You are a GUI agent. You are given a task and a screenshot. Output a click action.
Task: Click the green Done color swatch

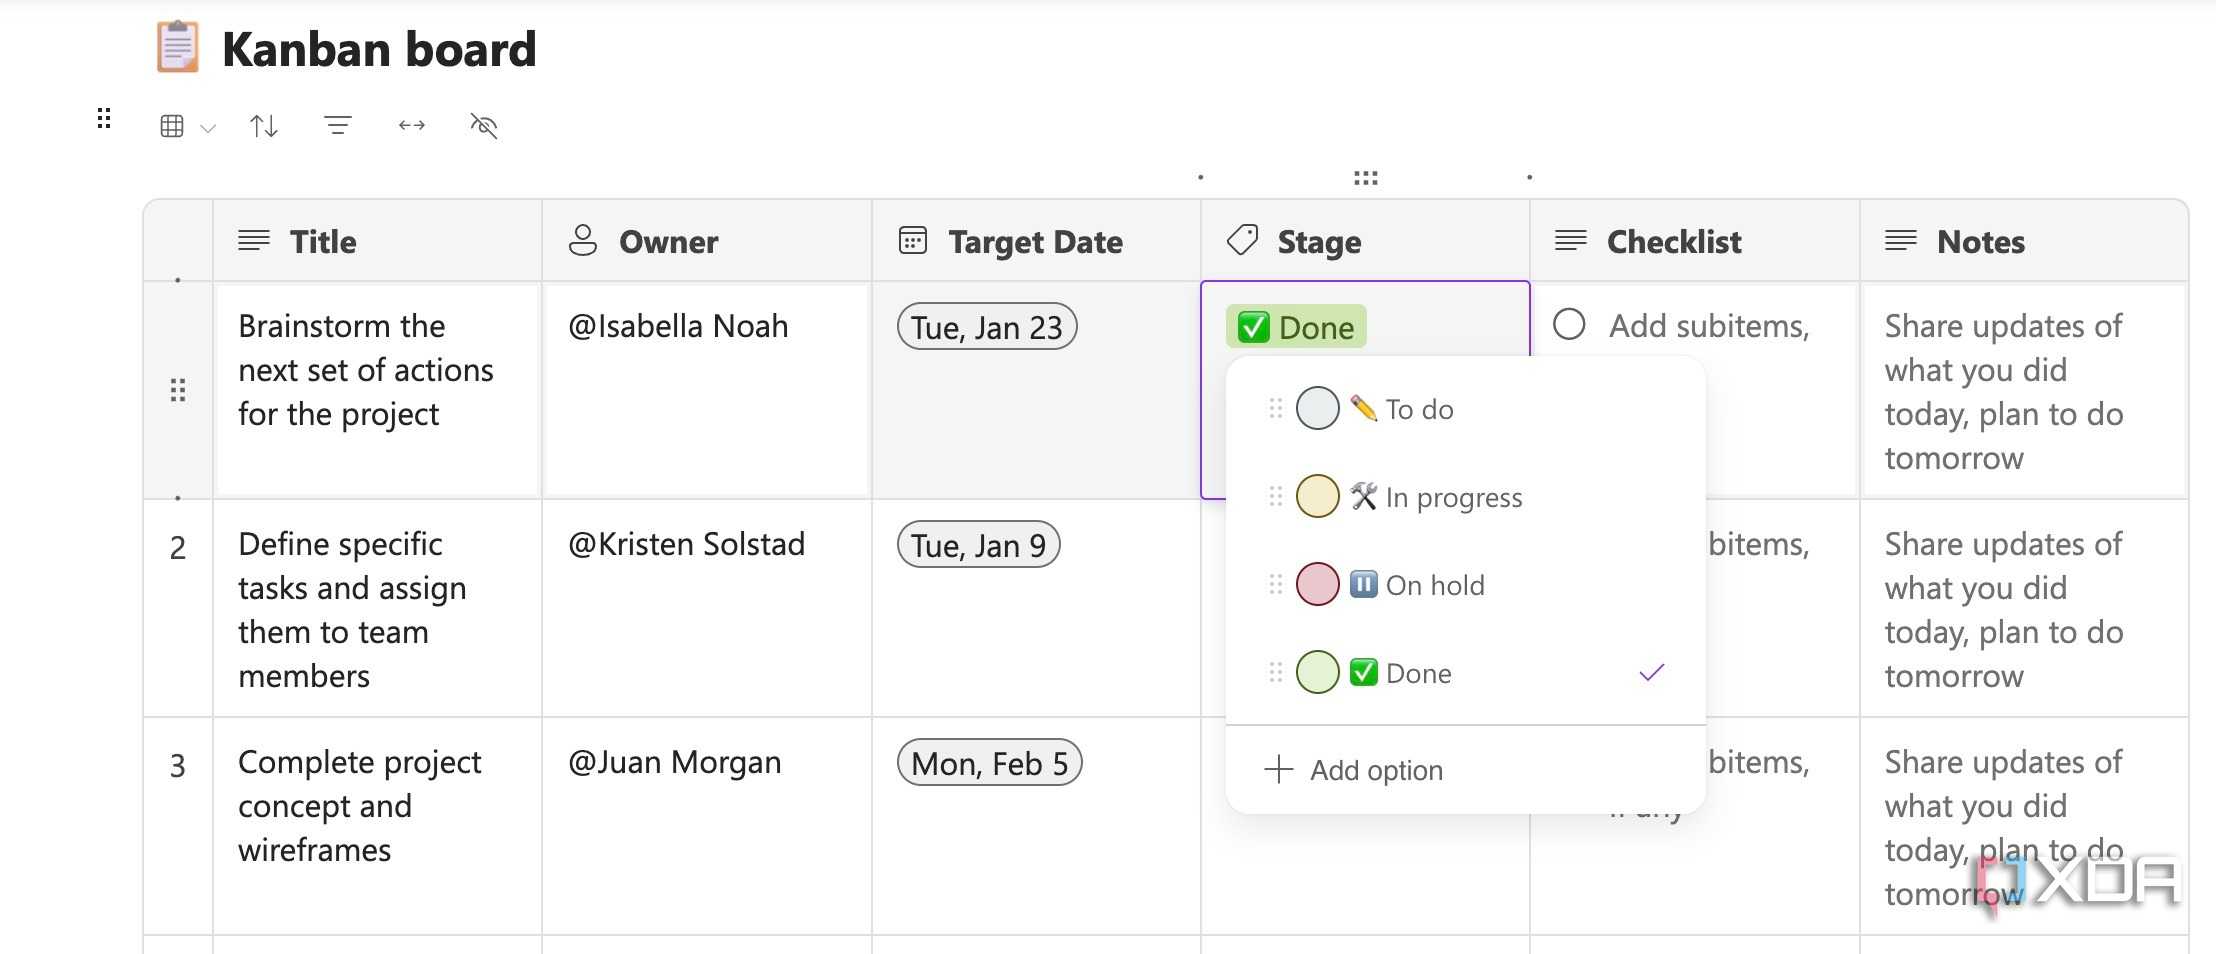[x=1318, y=672]
